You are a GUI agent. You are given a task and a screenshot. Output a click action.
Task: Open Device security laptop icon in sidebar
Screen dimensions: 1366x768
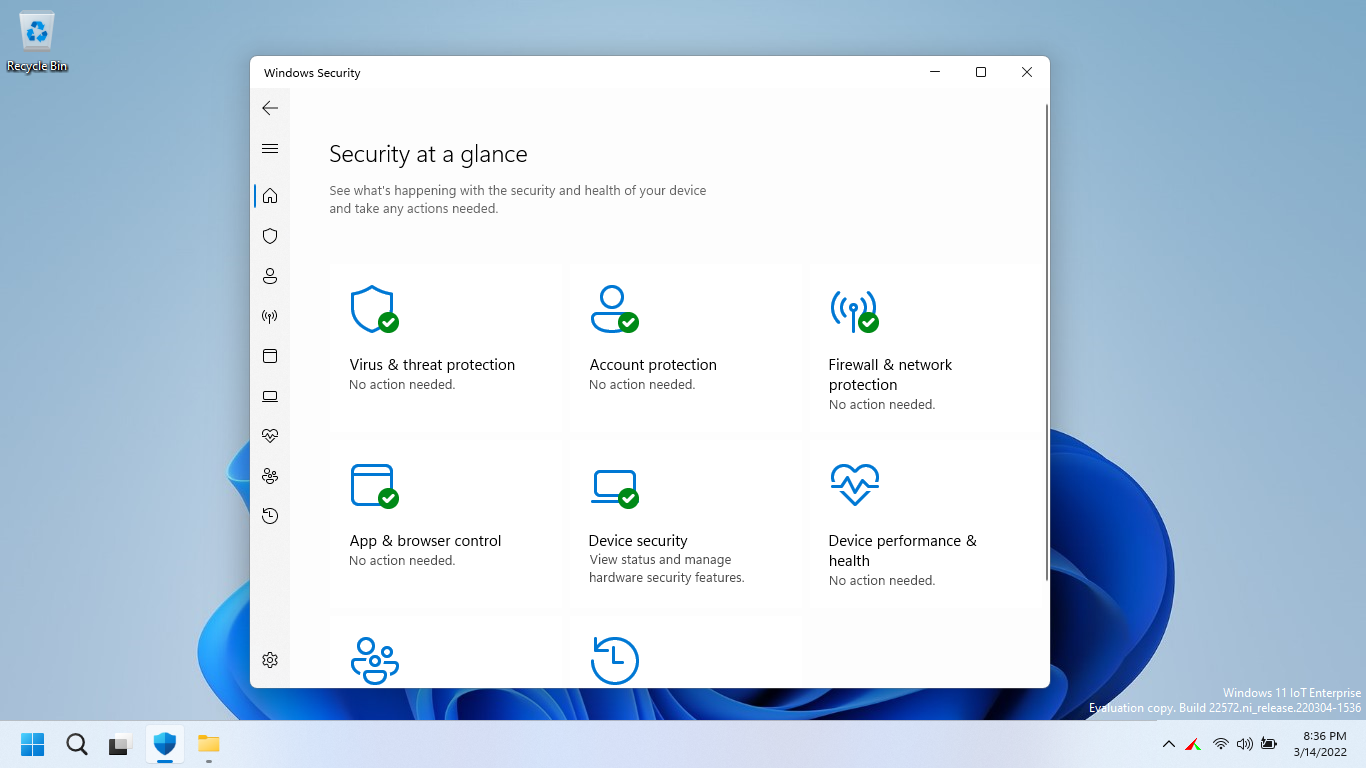coord(270,396)
